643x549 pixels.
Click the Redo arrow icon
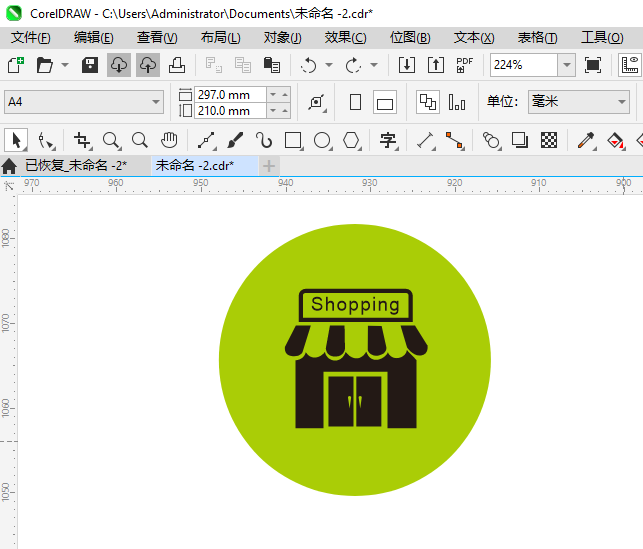353,65
